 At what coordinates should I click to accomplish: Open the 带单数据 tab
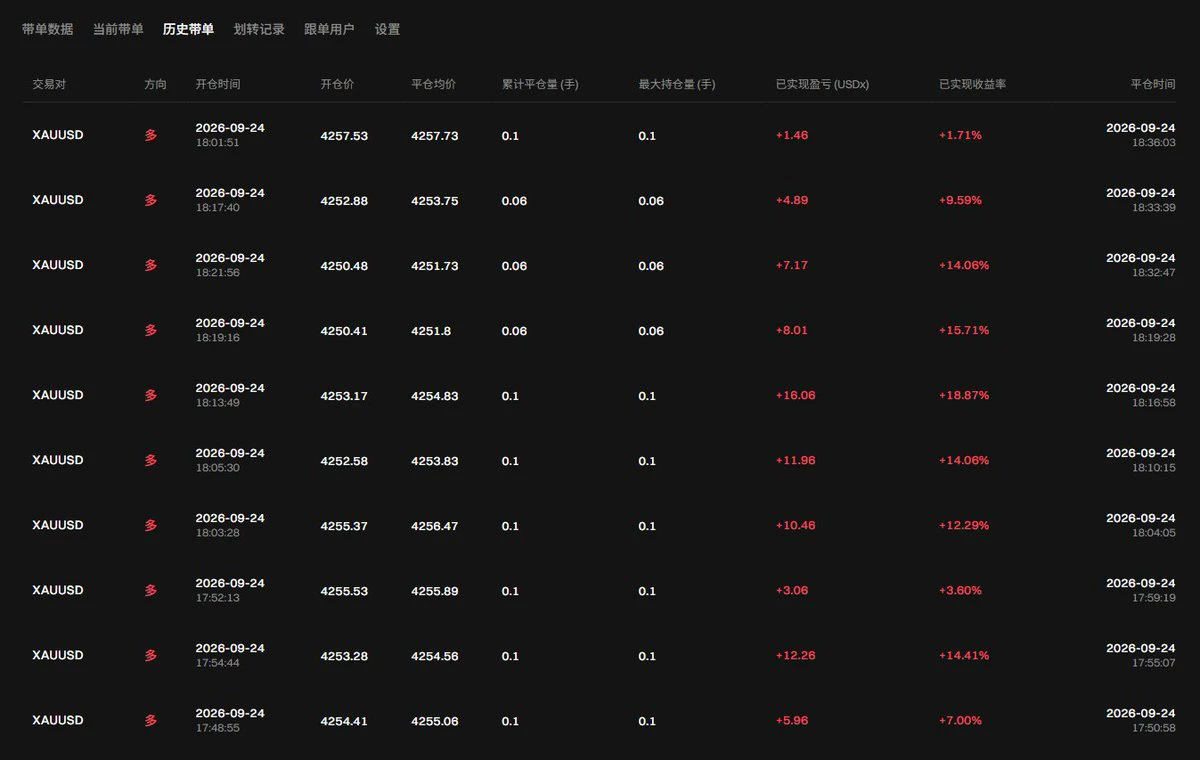pos(47,30)
